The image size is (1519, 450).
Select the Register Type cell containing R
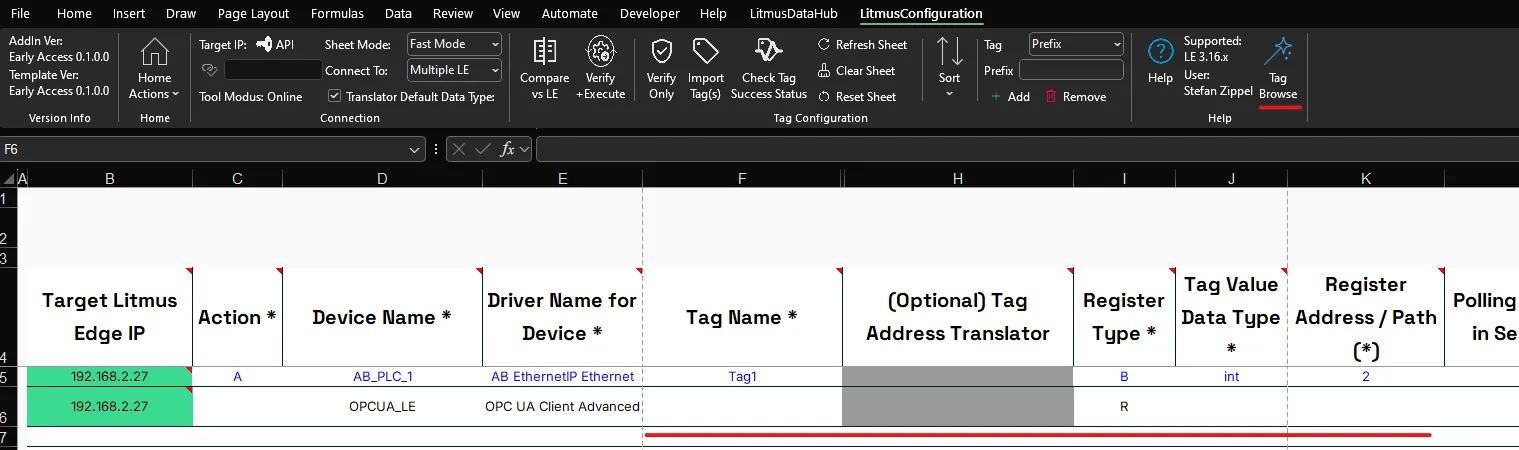pyautogui.click(x=1124, y=407)
